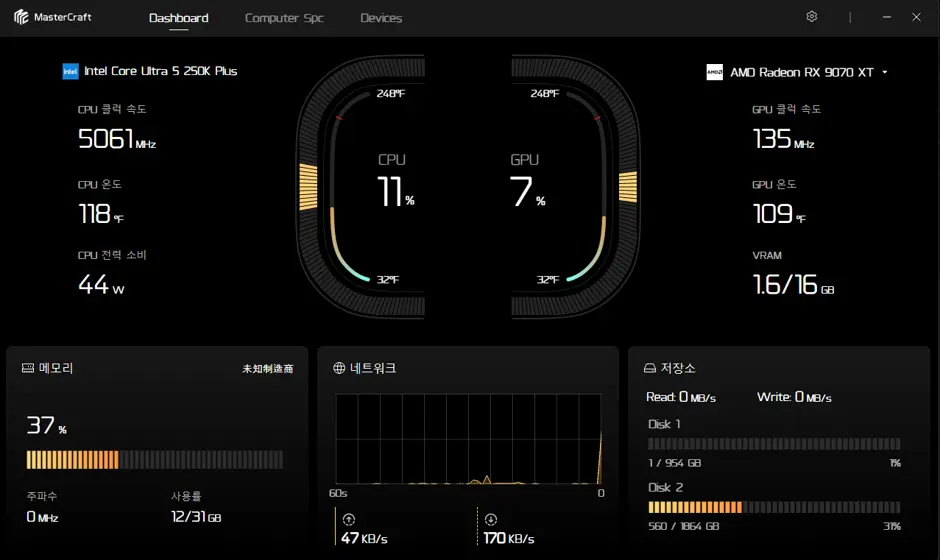Click the AMD Radeon RX 9070 XT label
The height and width of the screenshot is (560, 940).
click(x=802, y=73)
